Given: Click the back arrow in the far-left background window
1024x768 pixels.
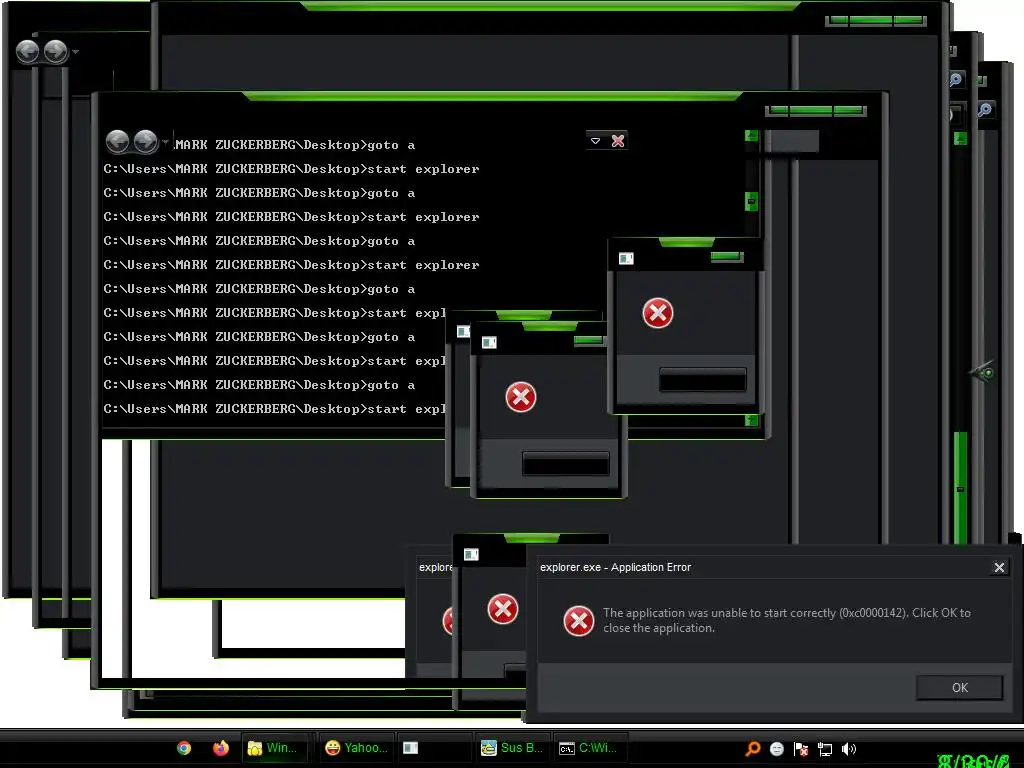Looking at the screenshot, I should (27, 52).
